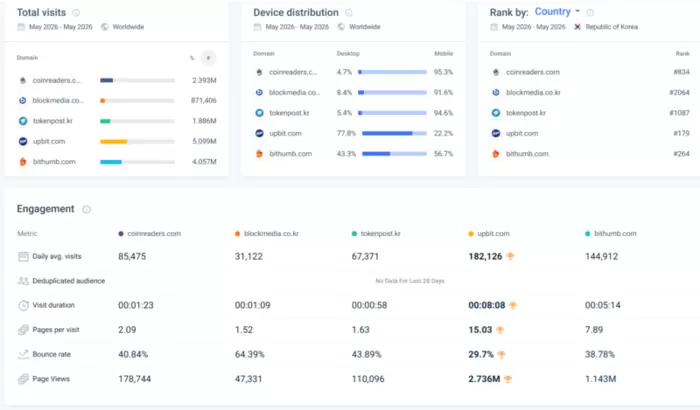Click the info icon next to Total visits
Image resolution: width=700 pixels, height=410 pixels.
click(76, 13)
